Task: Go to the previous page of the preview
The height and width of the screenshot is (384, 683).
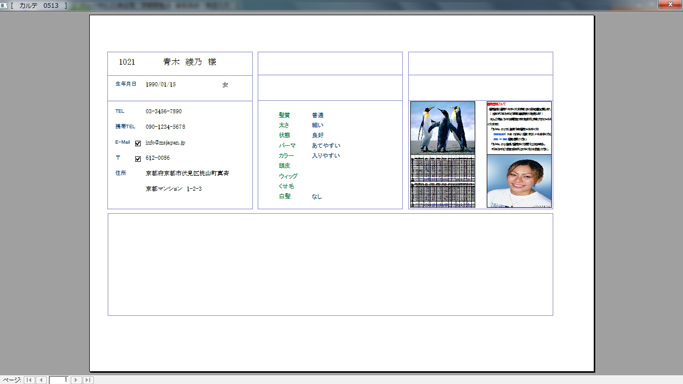Action: [41, 380]
